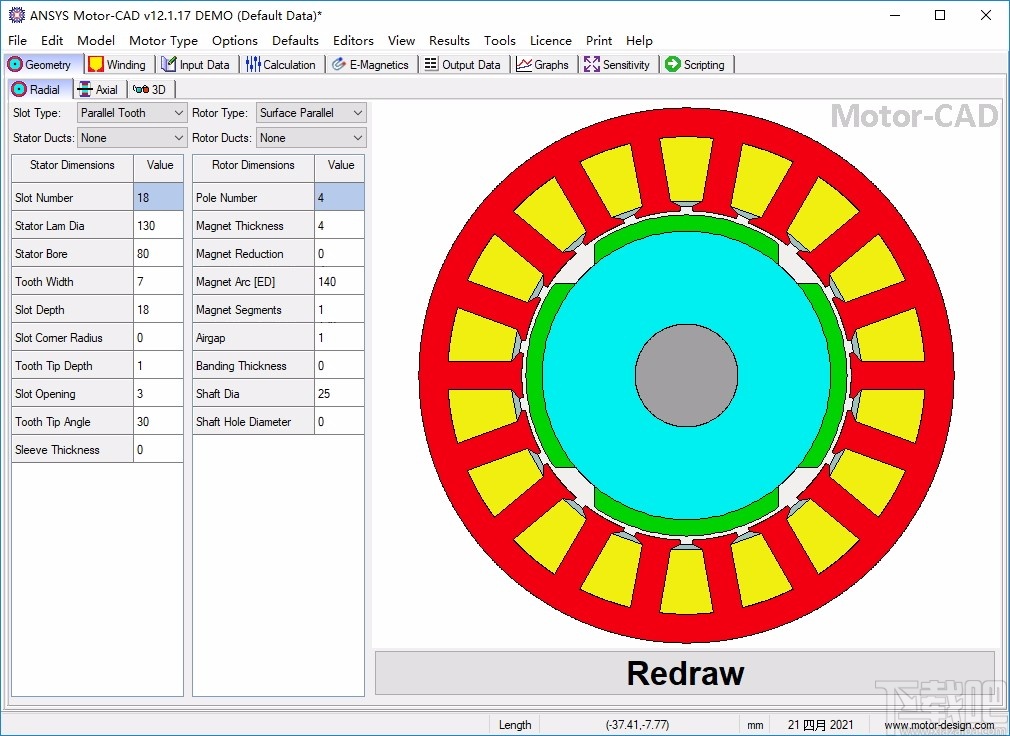Open the Motor Type menu
Screen dimensions: 1010x736
click(163, 41)
